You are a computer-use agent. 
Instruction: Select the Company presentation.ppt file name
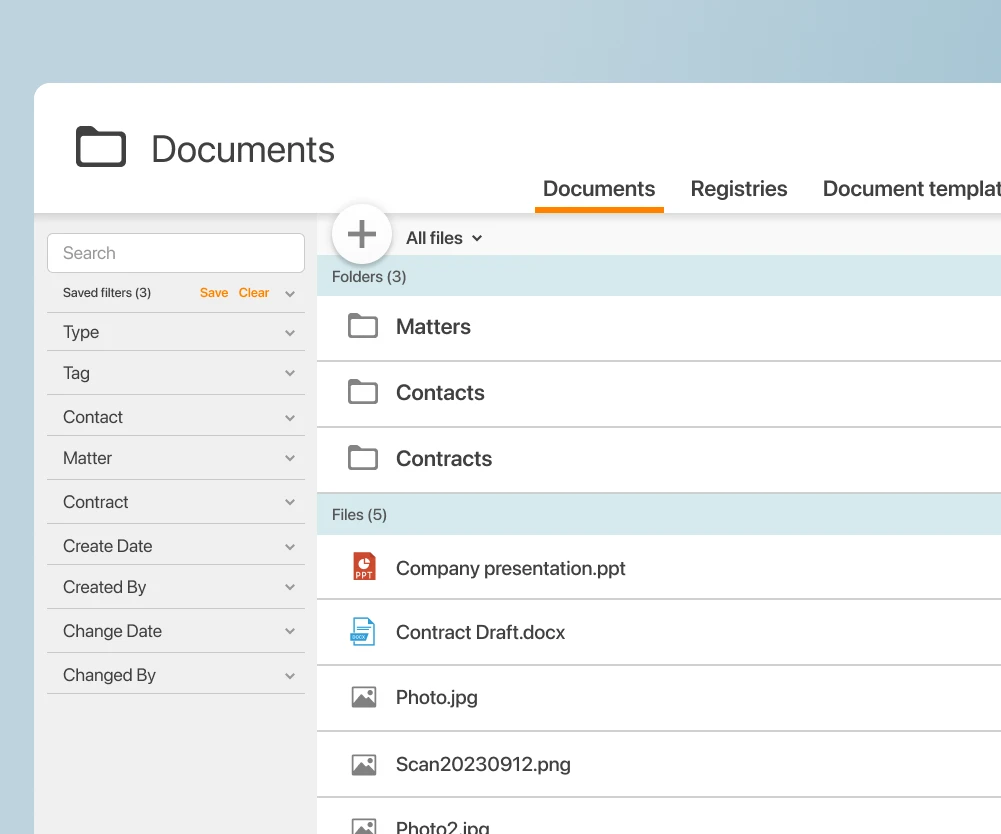coord(511,568)
